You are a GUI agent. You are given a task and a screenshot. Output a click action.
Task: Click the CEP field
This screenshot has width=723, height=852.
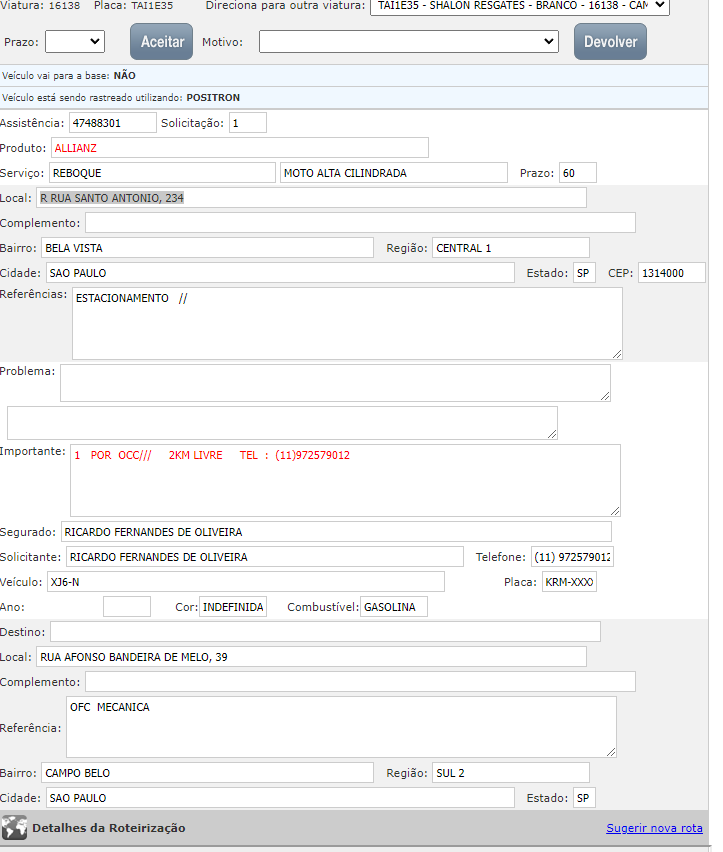(672, 273)
